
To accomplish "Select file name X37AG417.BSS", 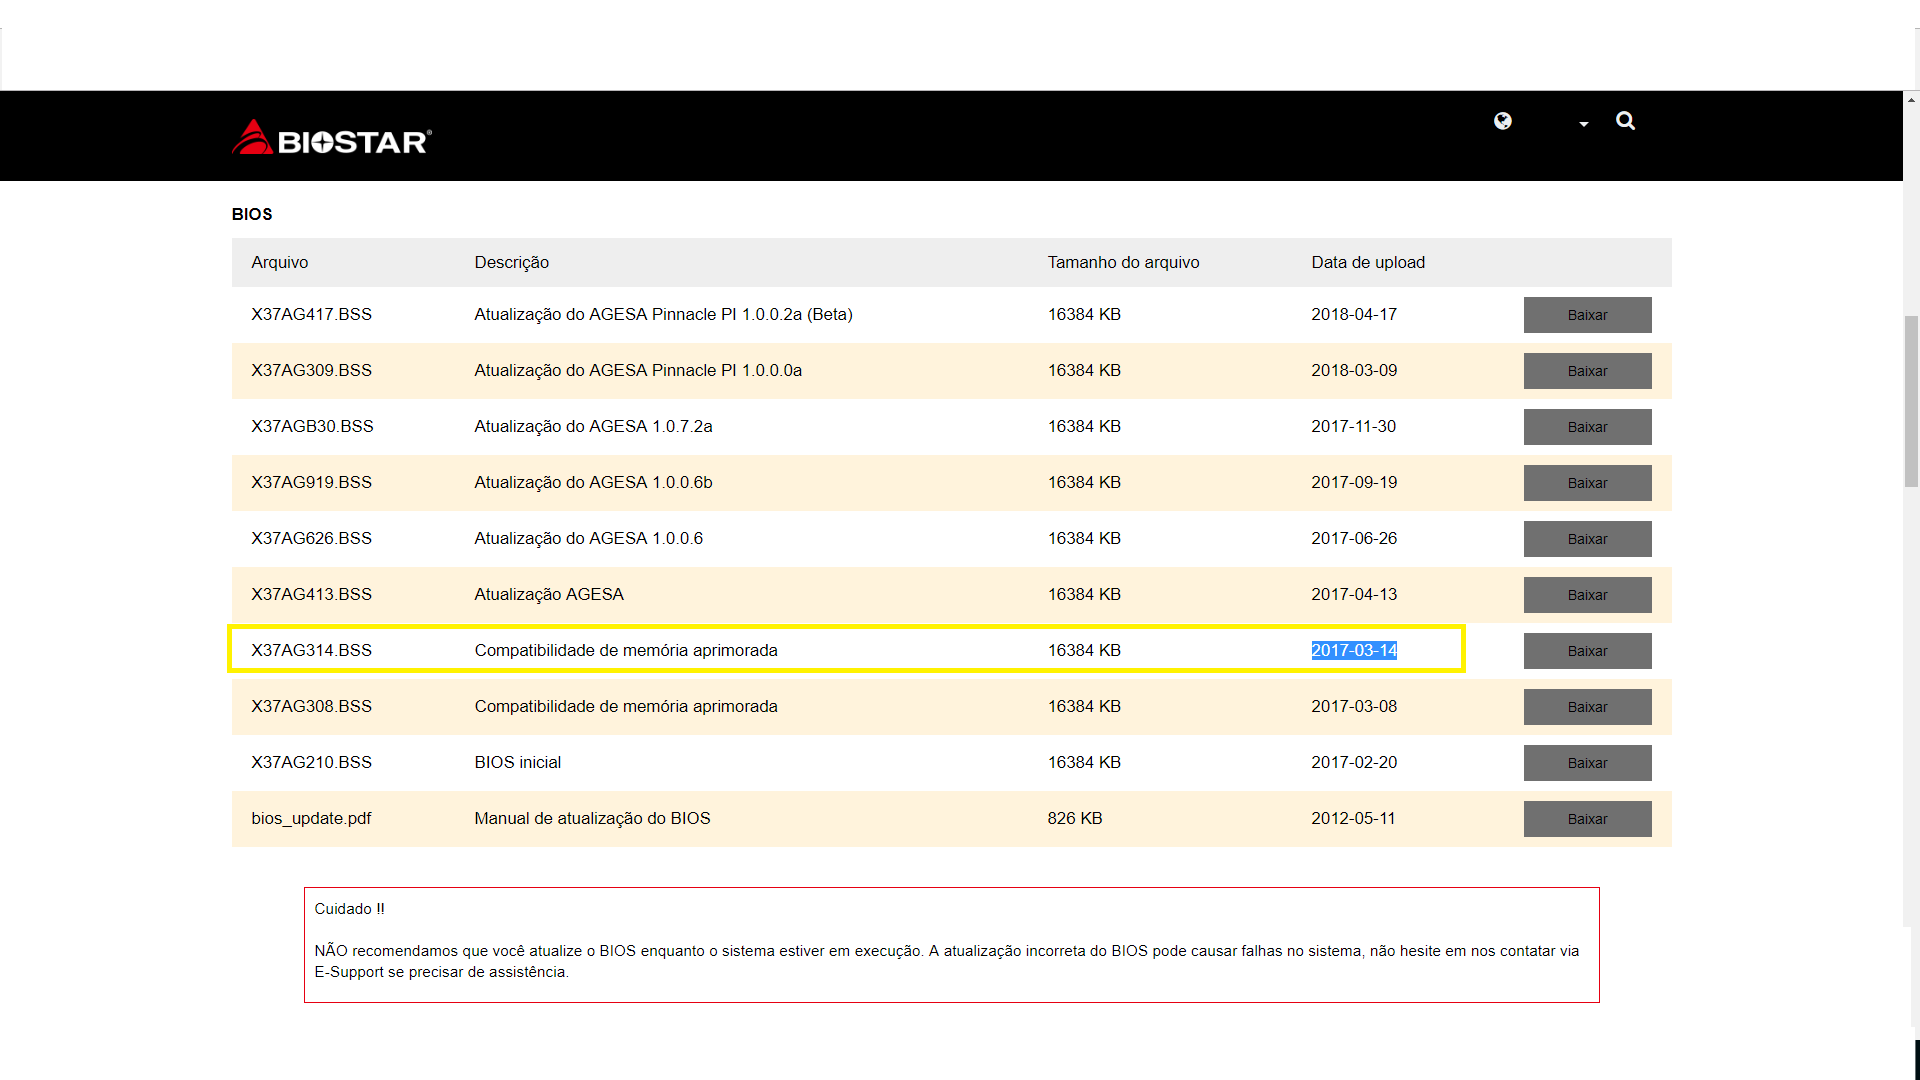I will tap(311, 314).
